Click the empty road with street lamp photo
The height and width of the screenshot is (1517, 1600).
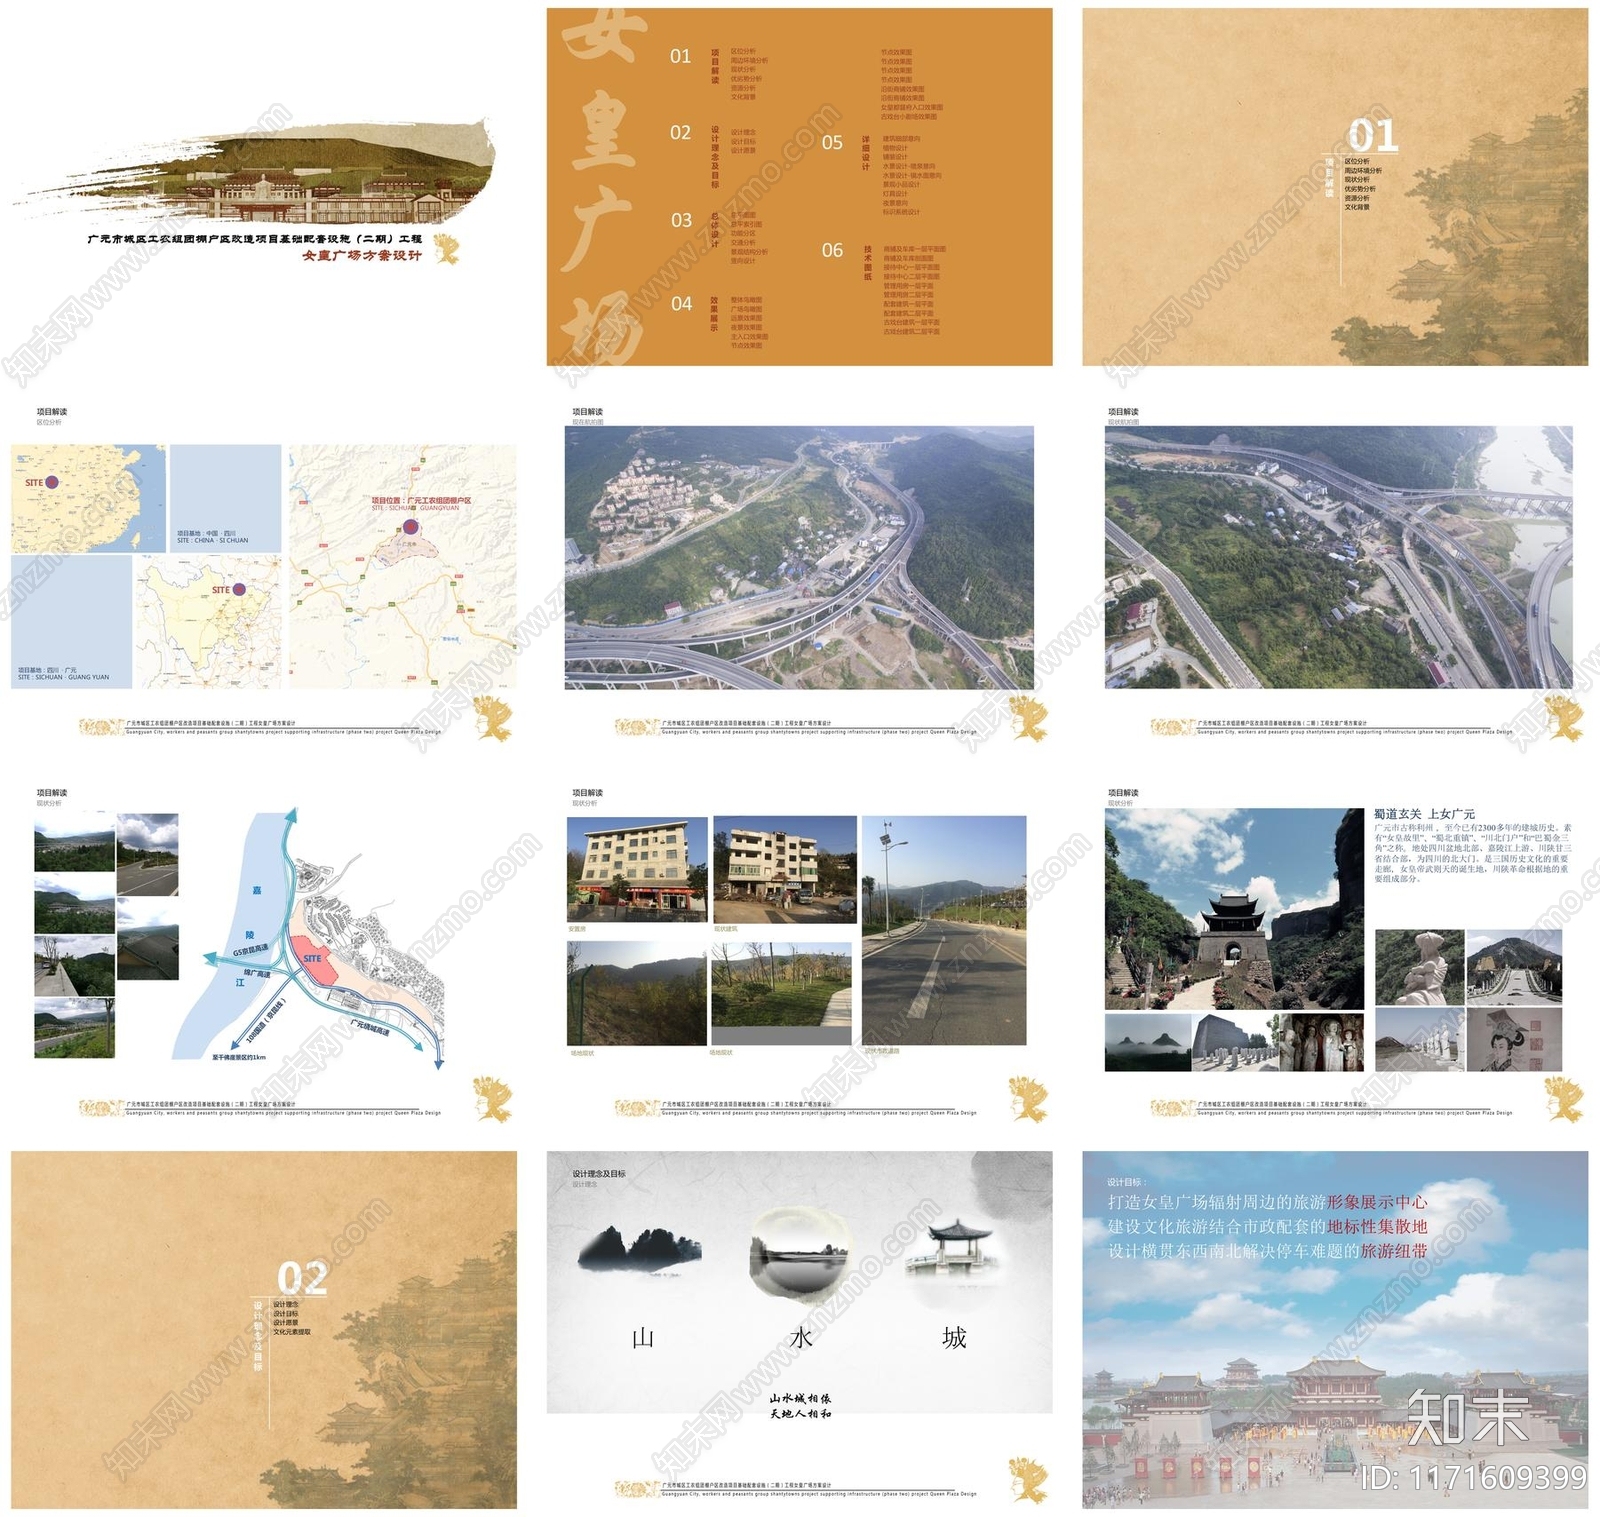click(944, 931)
